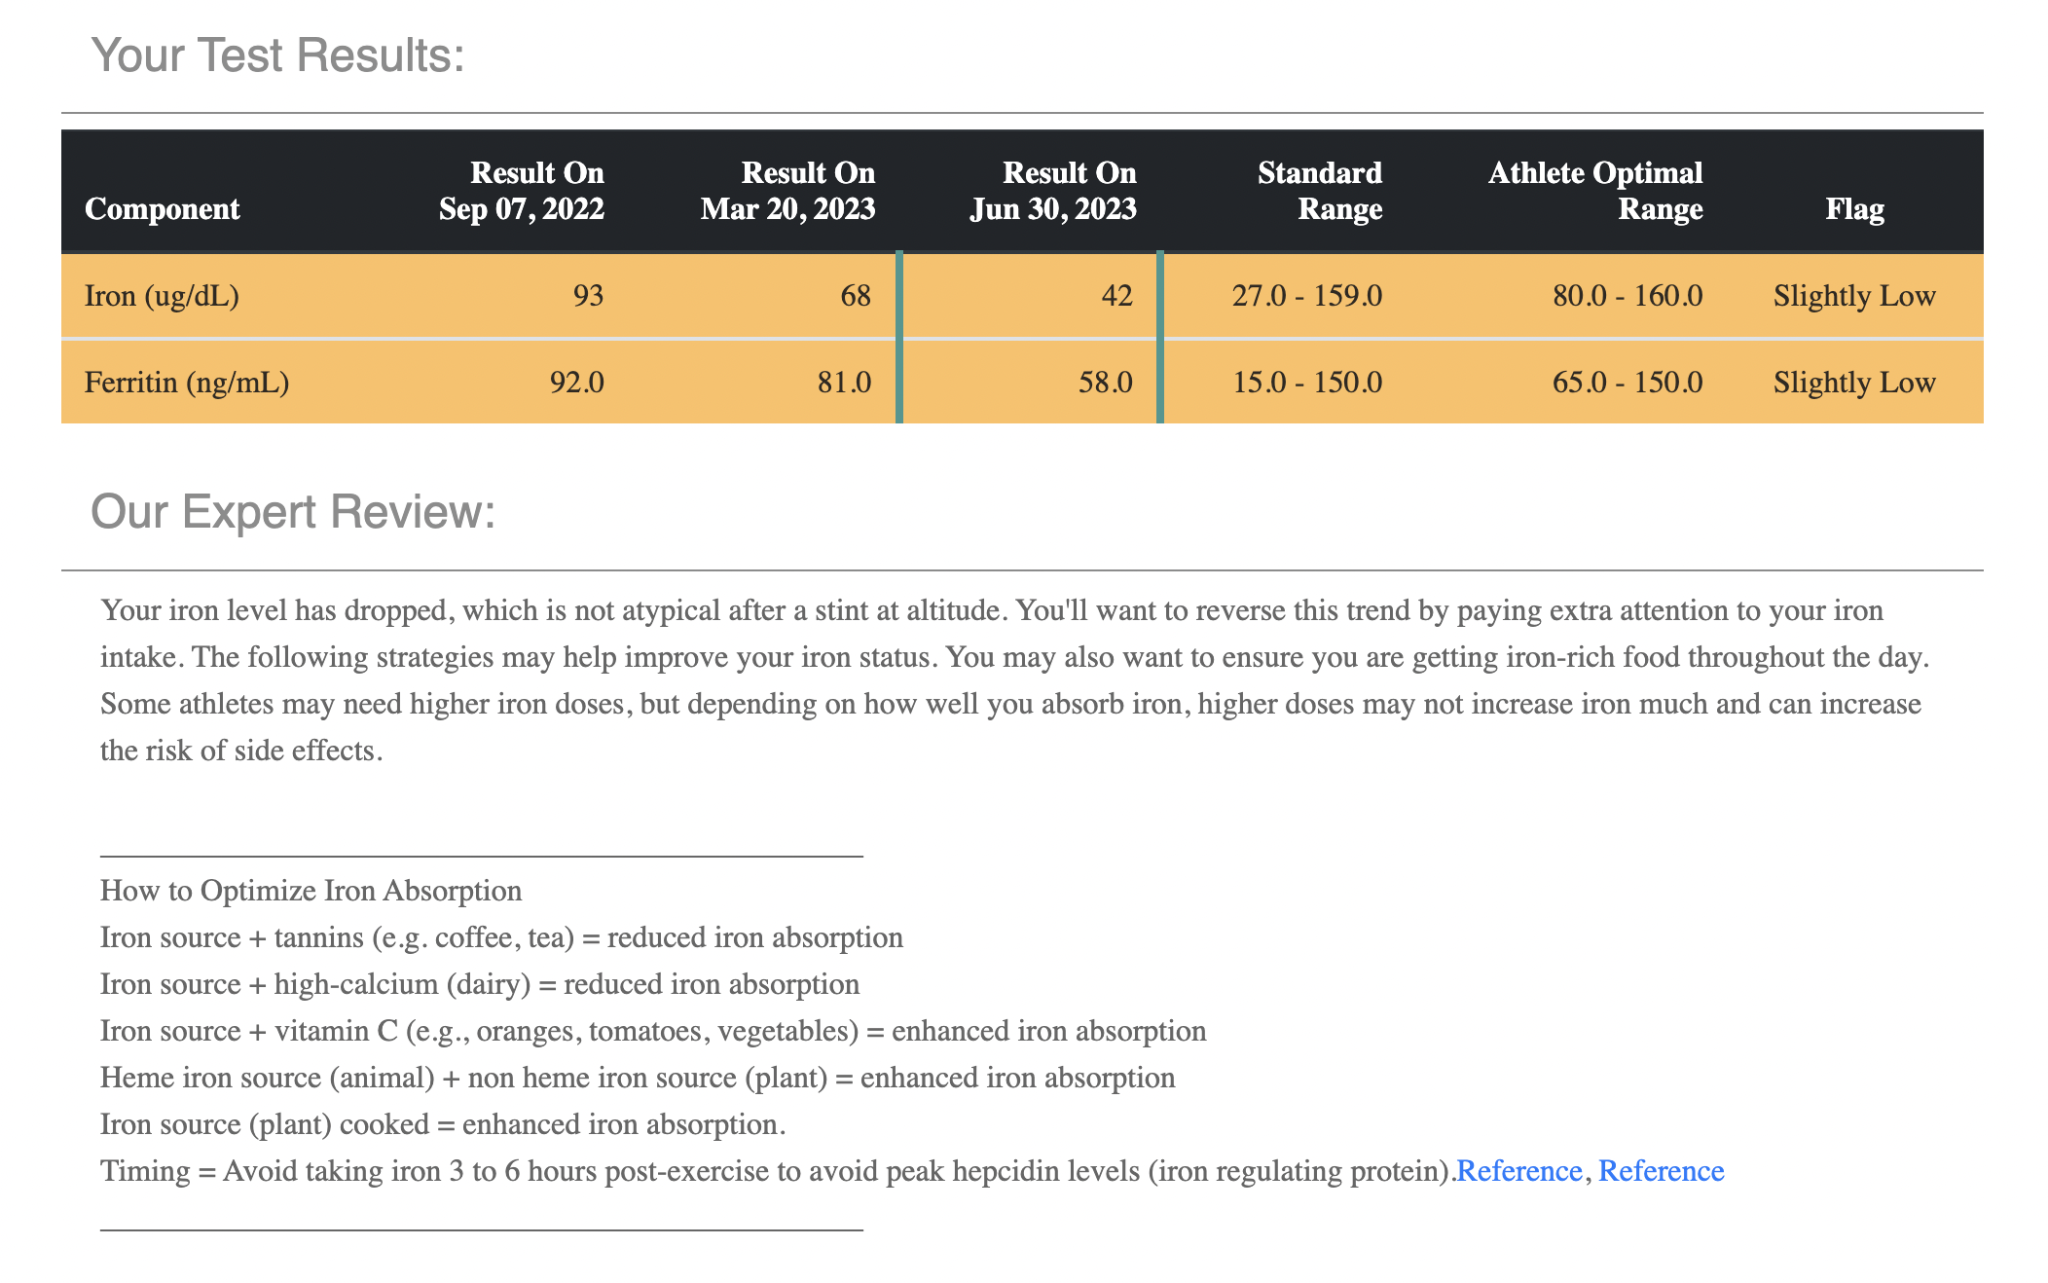This screenshot has width=2048, height=1283.
Task: Click the Our Expert Review heading
Action: coord(293,512)
